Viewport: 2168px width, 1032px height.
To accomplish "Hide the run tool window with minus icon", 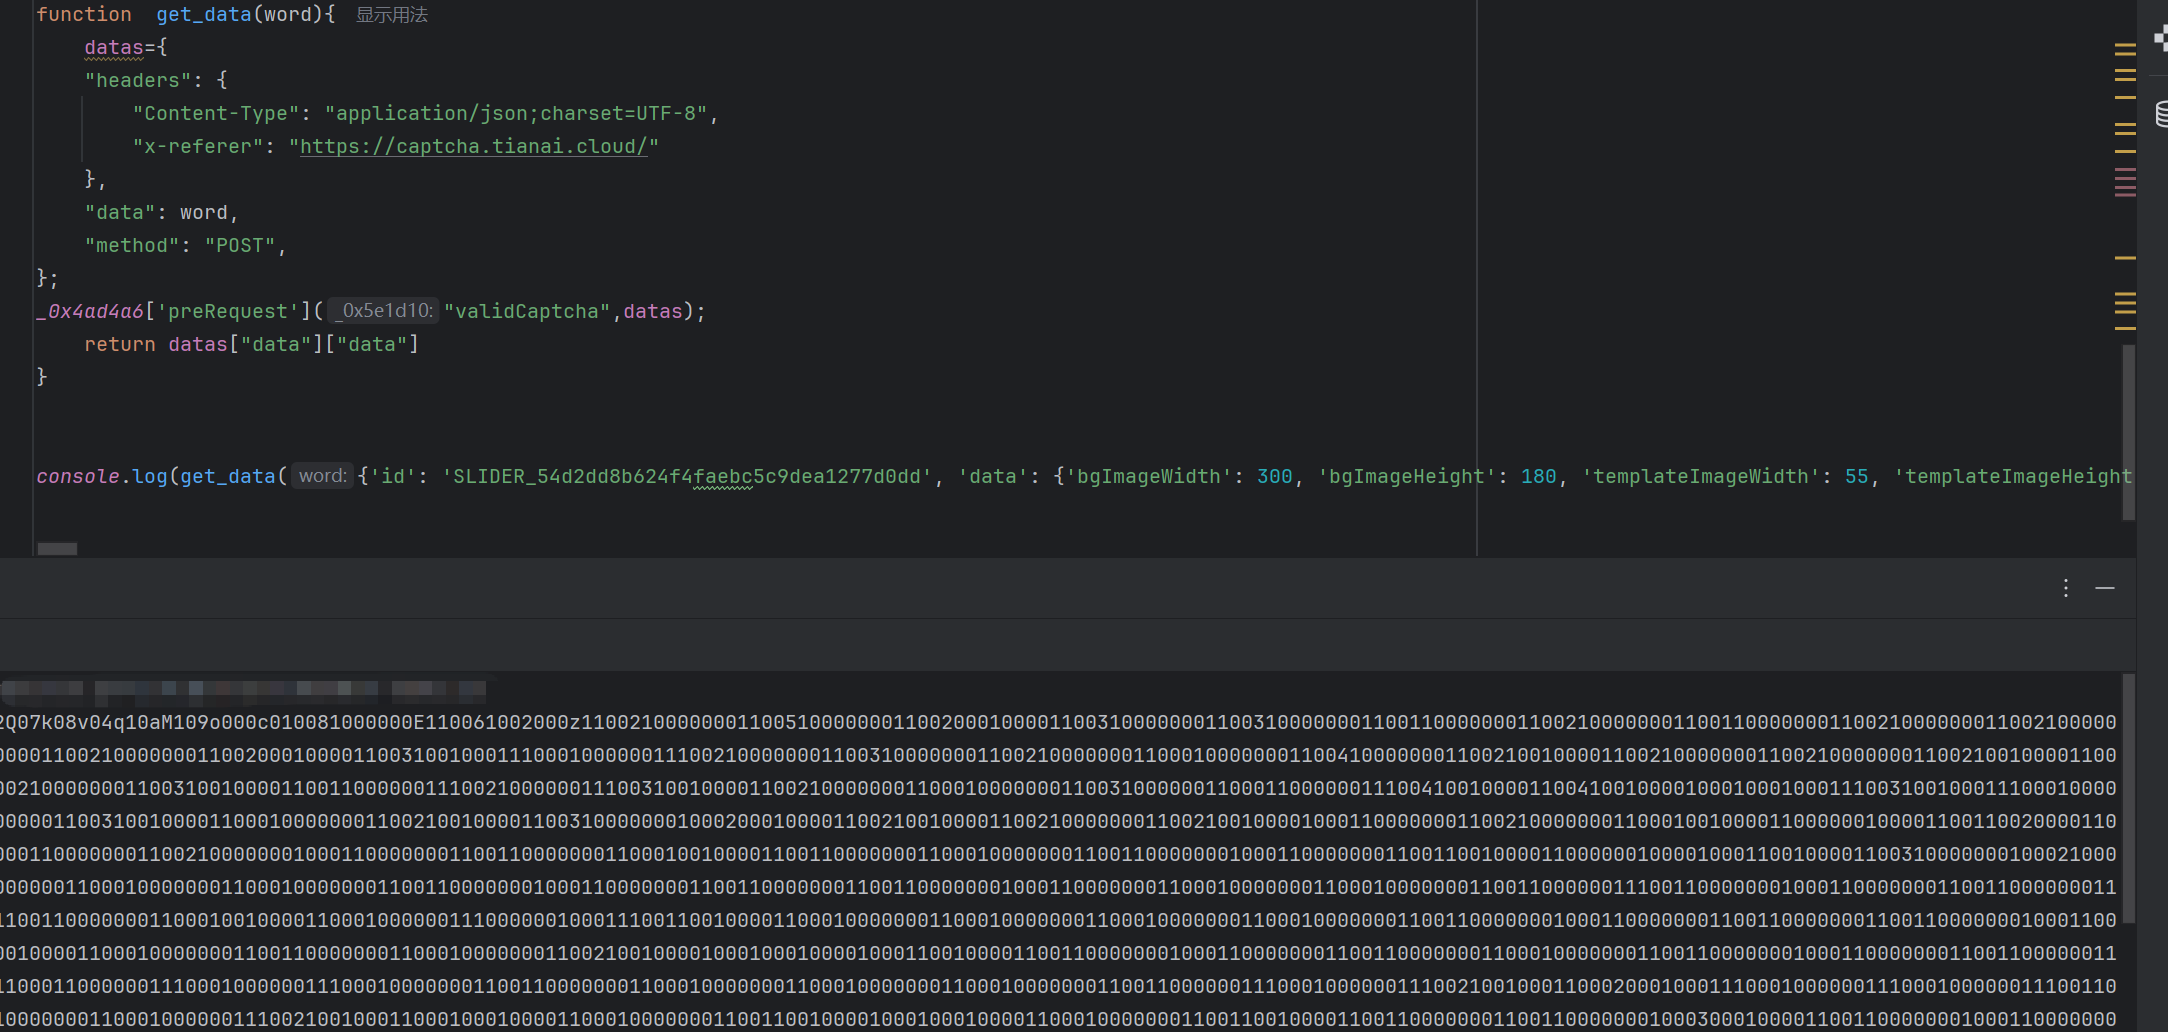I will 2105,588.
